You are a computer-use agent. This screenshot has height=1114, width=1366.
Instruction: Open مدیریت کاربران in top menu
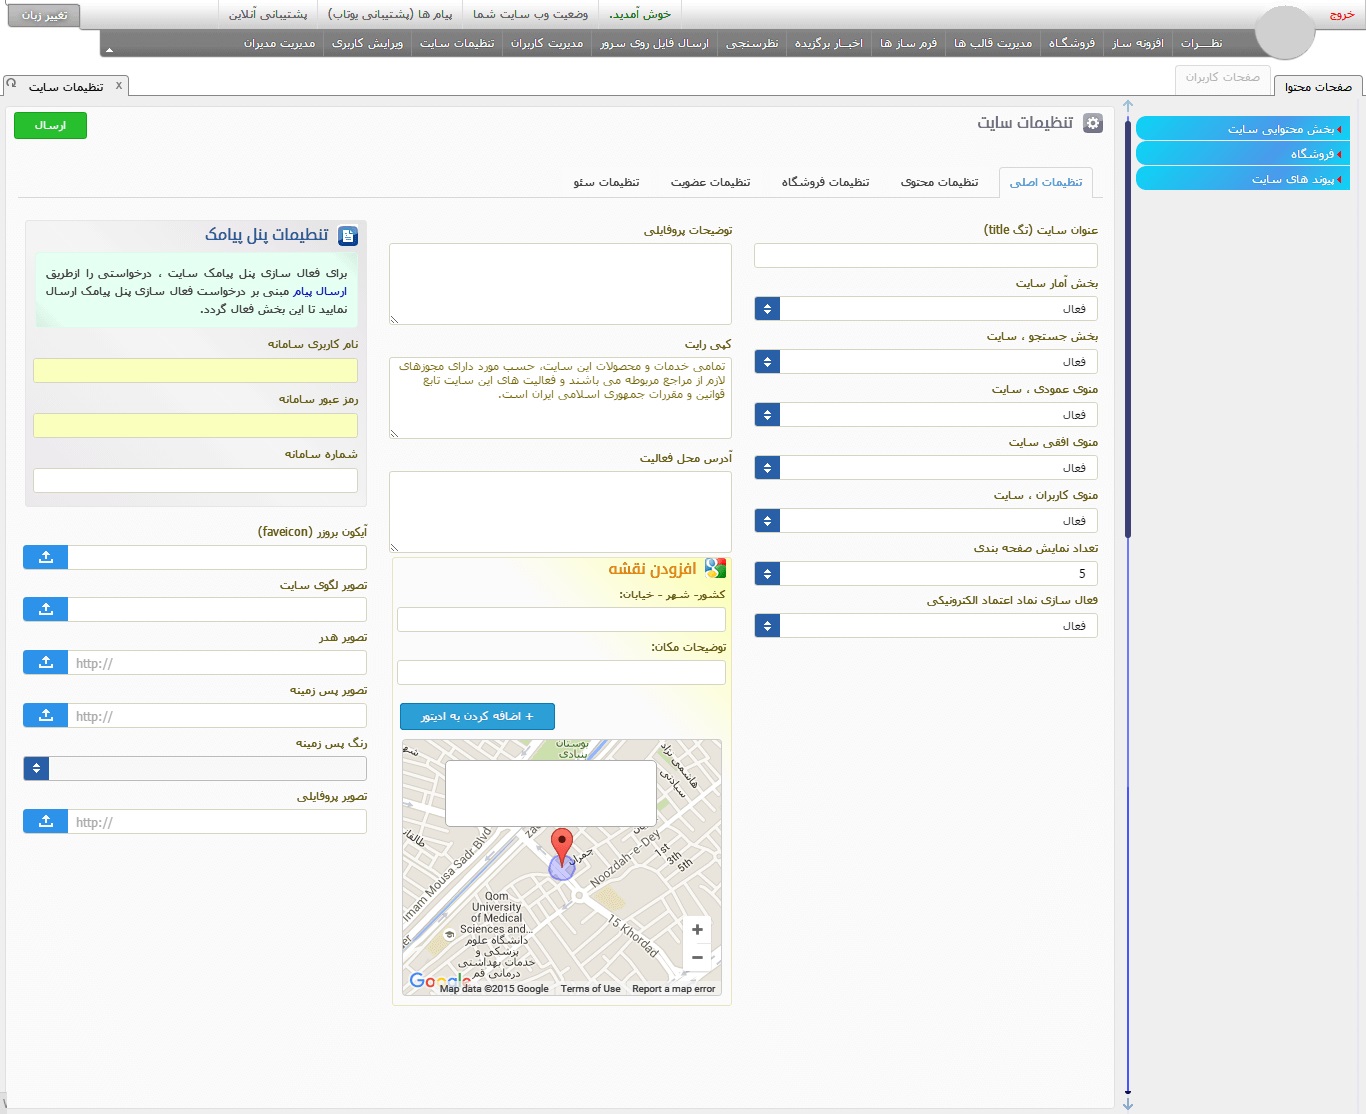[x=546, y=43]
